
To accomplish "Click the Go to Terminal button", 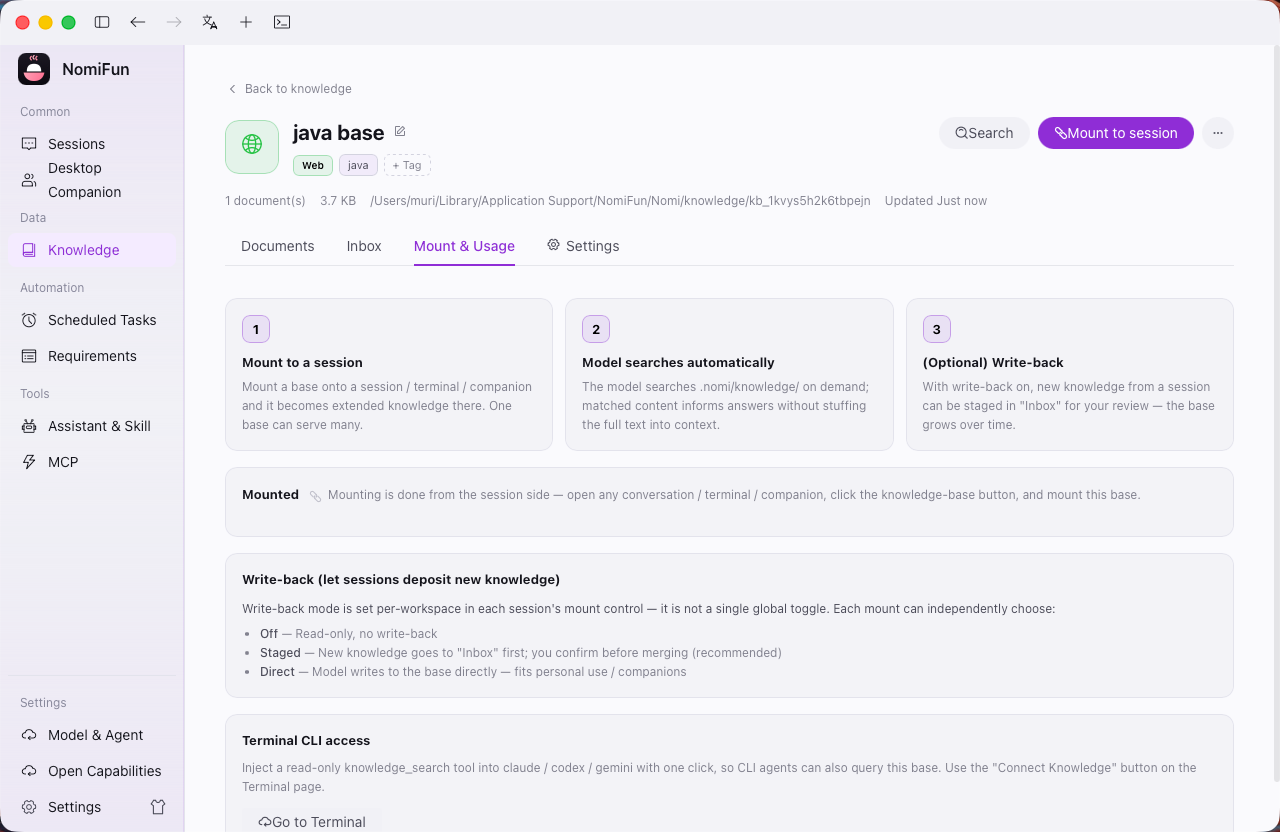I will [312, 821].
